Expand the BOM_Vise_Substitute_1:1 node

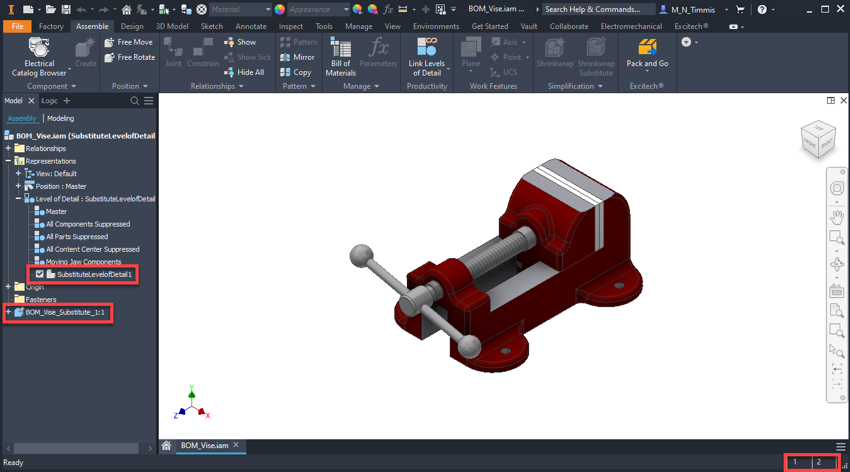coord(8,312)
